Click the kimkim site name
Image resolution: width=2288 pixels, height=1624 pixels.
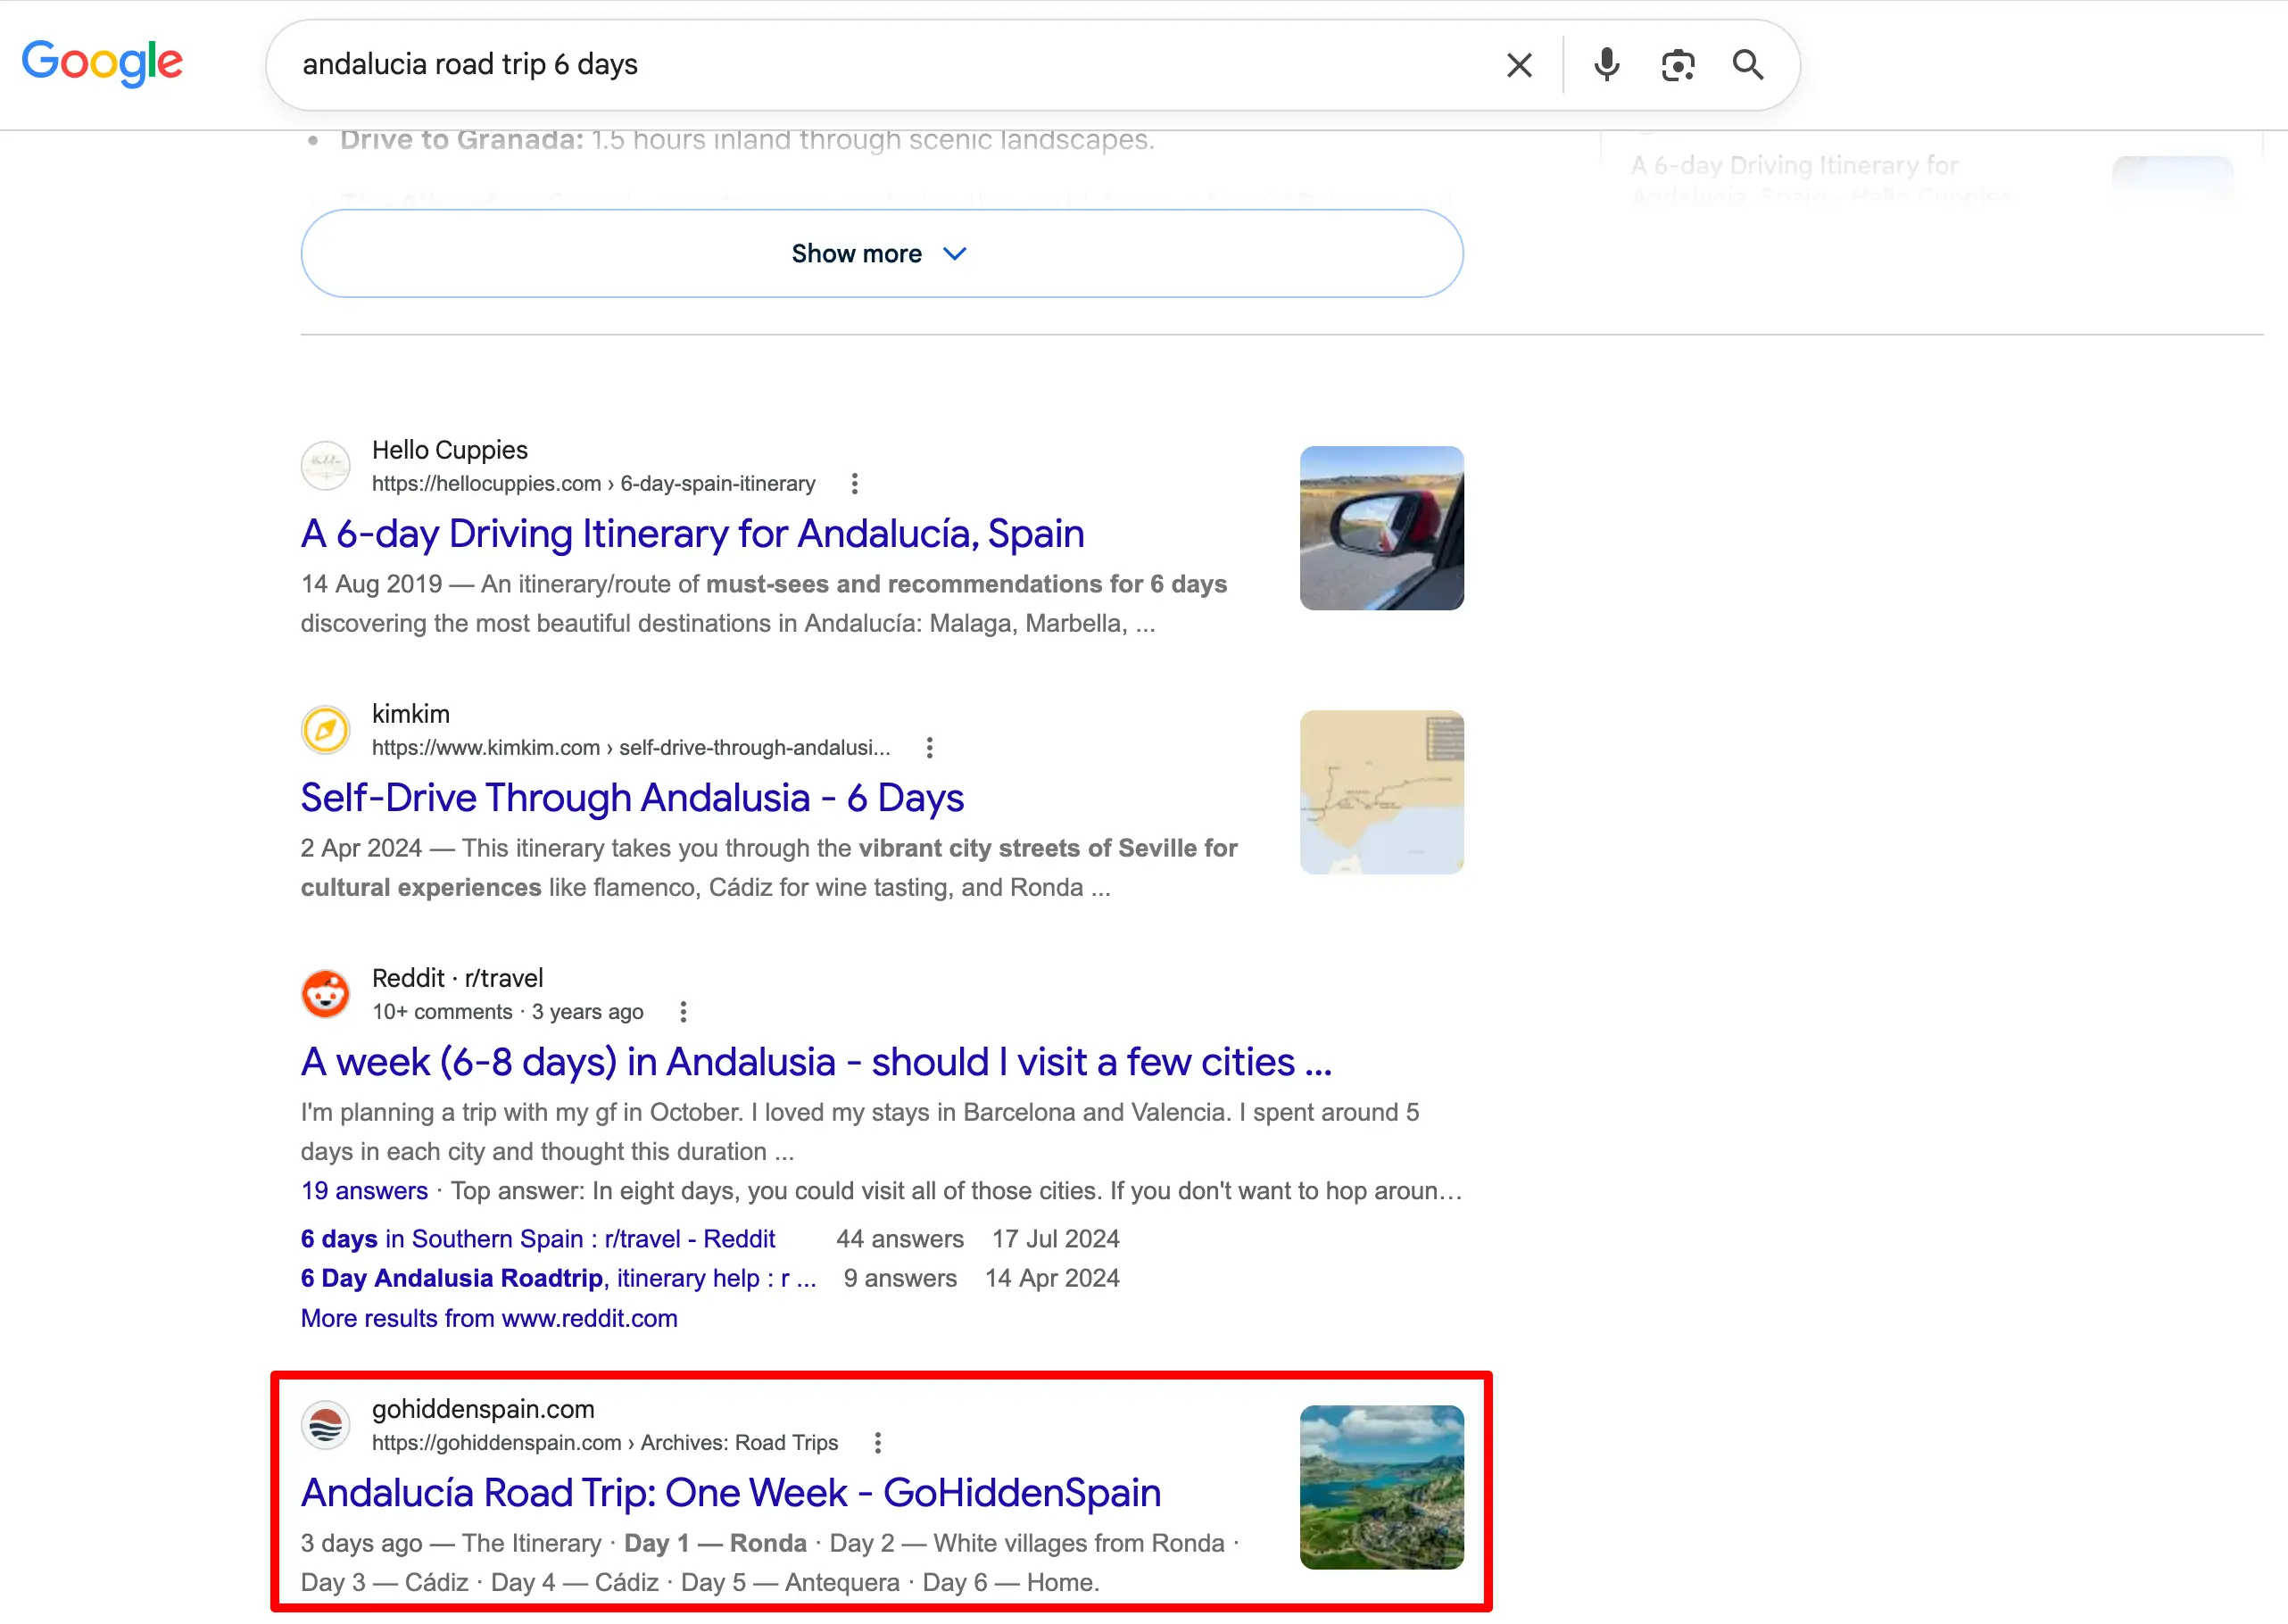411,714
